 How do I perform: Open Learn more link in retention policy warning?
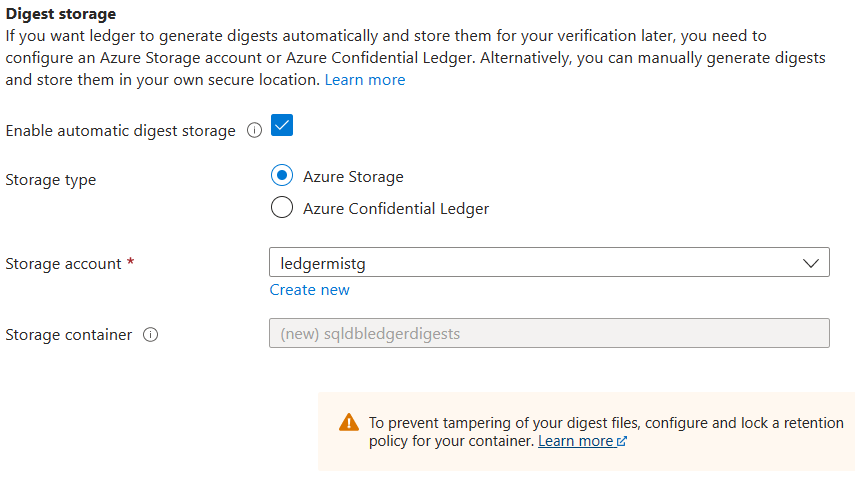pyautogui.click(x=575, y=441)
